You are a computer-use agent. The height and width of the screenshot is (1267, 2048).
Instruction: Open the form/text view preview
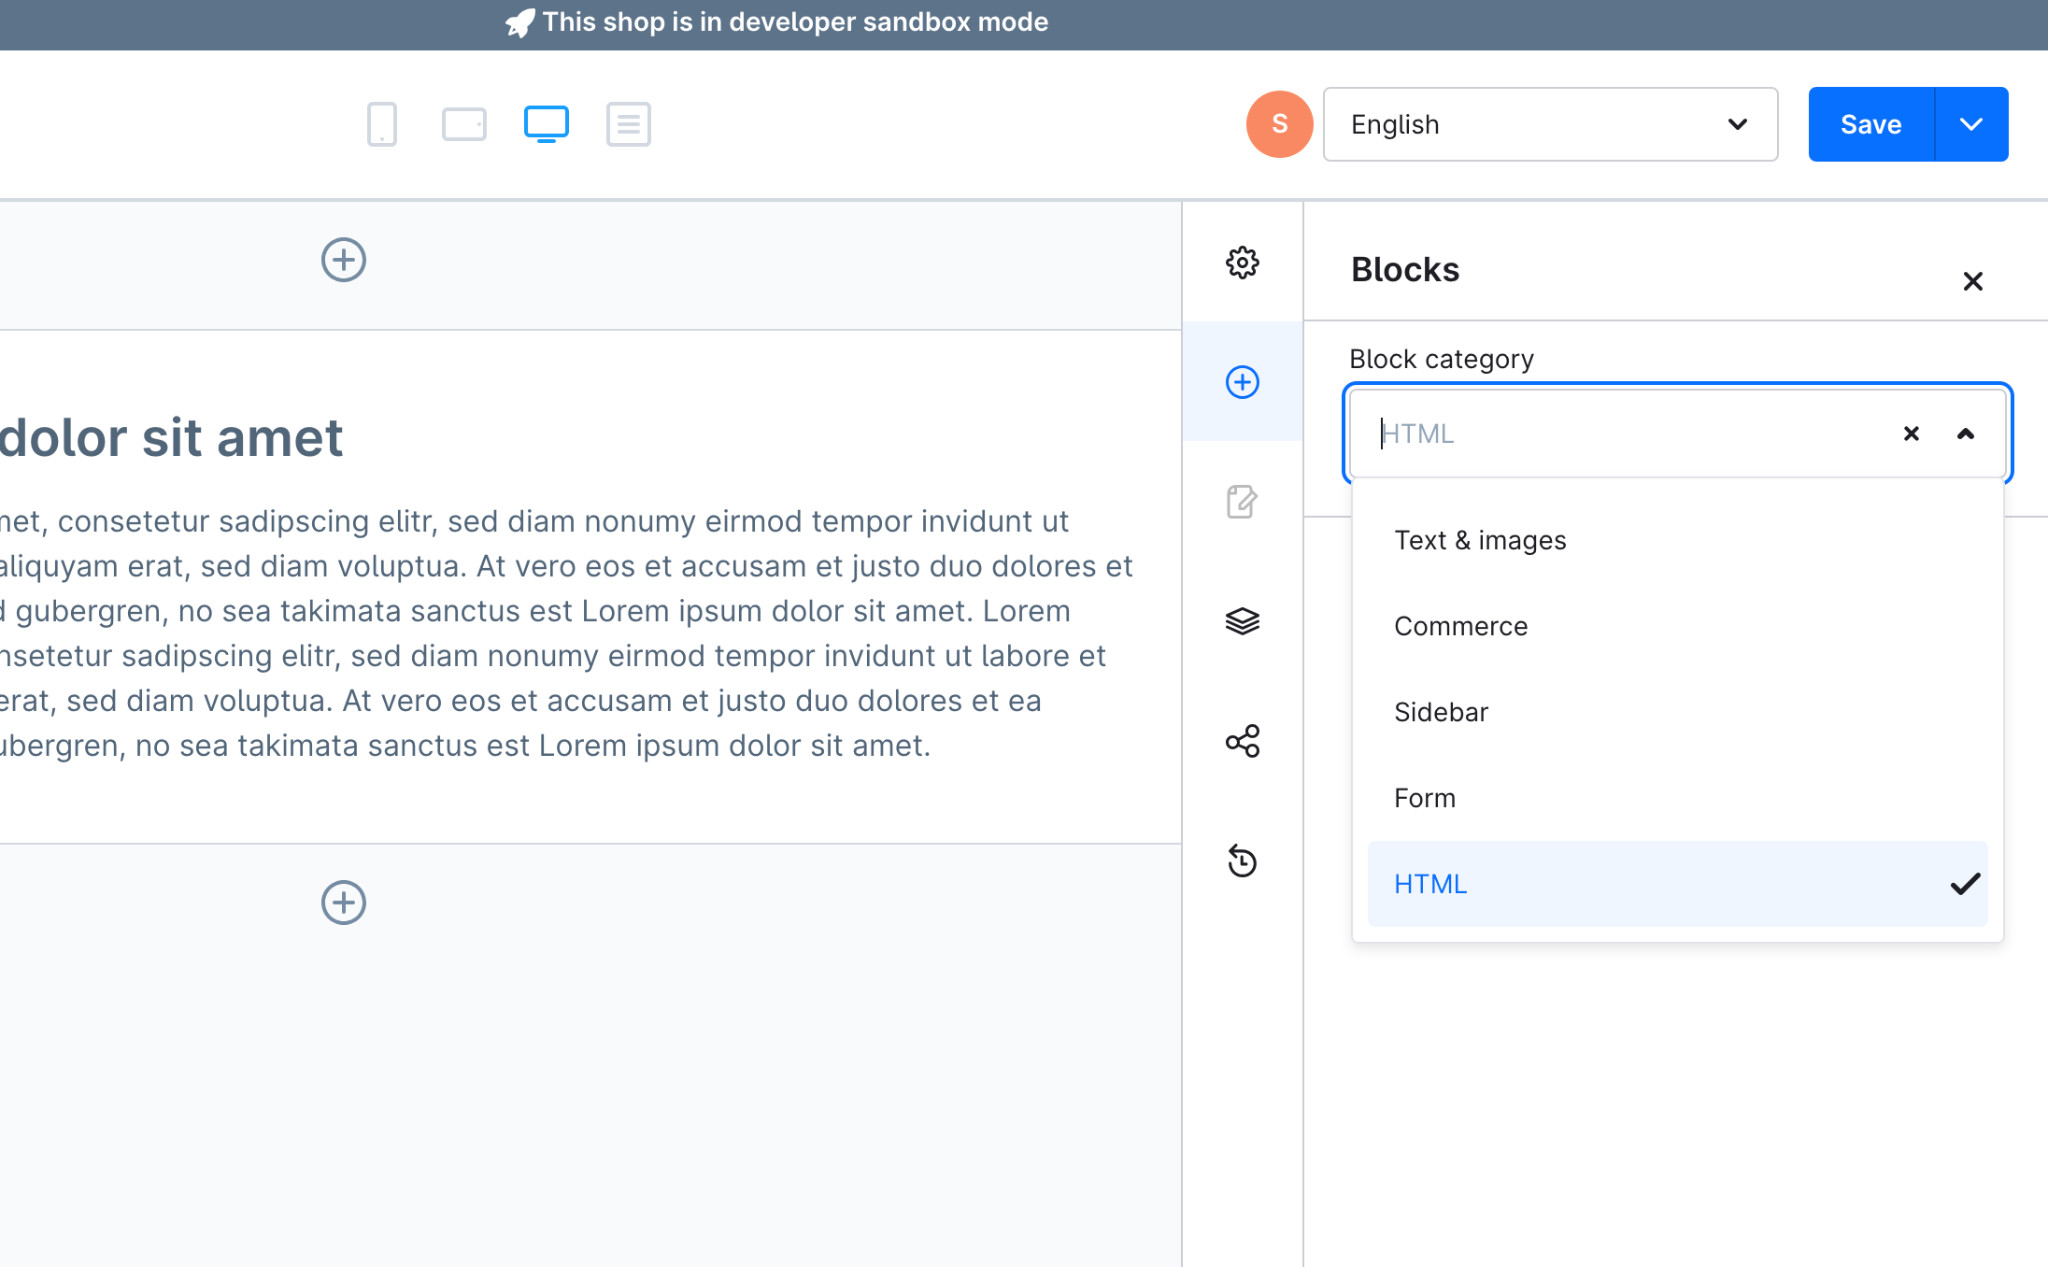pos(628,124)
